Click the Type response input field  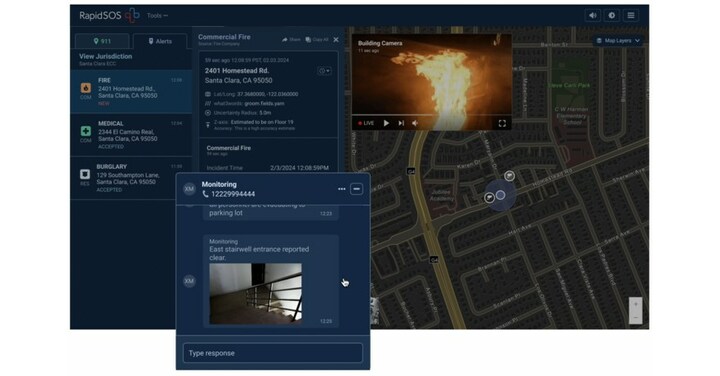[273, 353]
